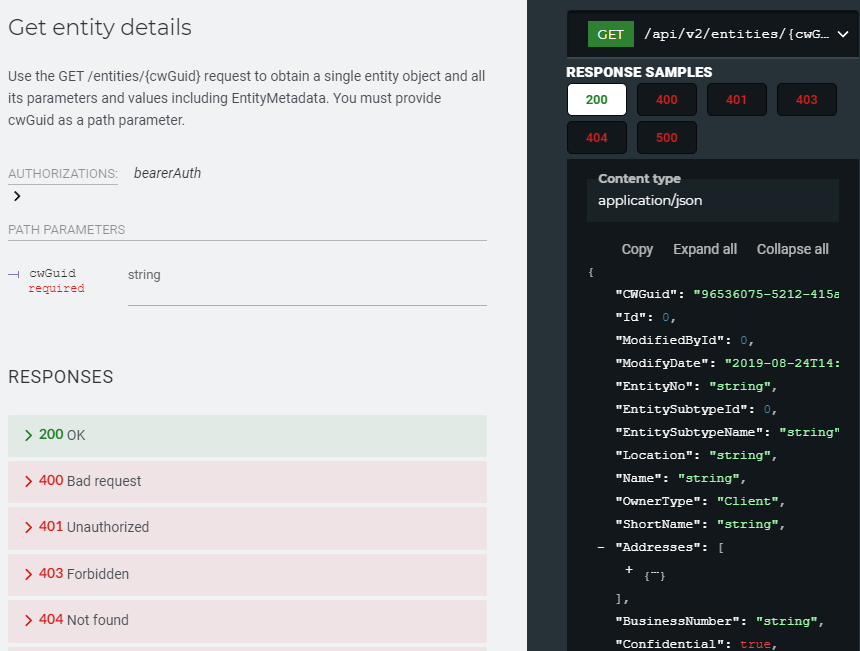Open the 500 response sample tab
Screen dimensions: 860x651
[666, 138]
